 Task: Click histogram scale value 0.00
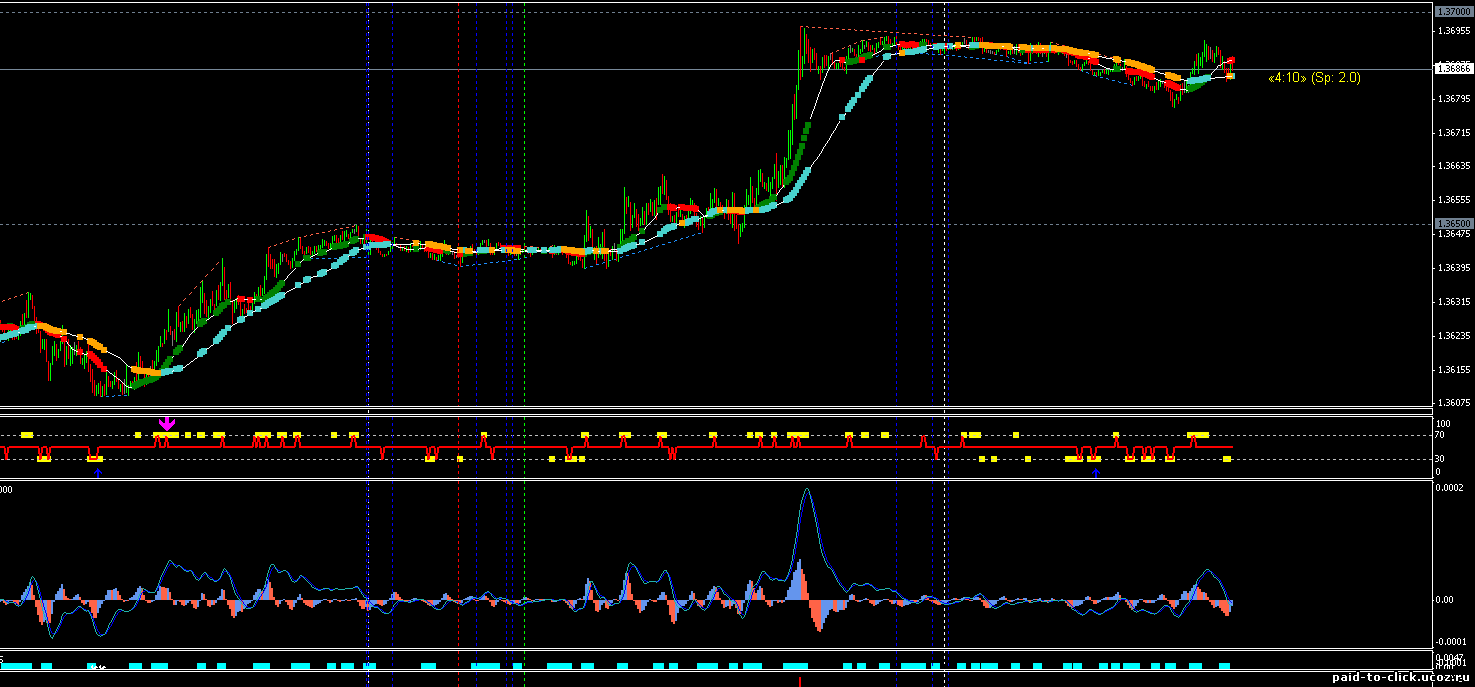[x=1445, y=600]
